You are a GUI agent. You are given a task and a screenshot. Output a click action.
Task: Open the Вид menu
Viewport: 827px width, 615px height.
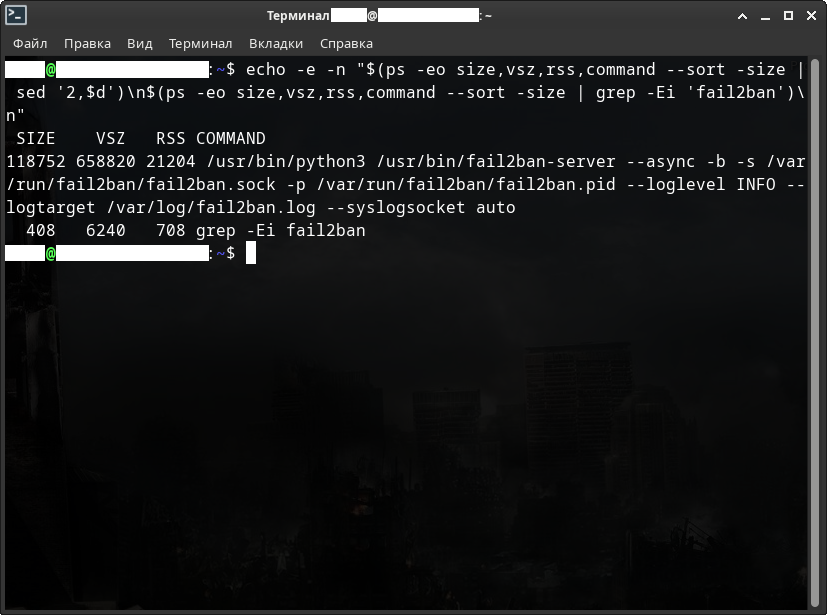click(x=140, y=43)
